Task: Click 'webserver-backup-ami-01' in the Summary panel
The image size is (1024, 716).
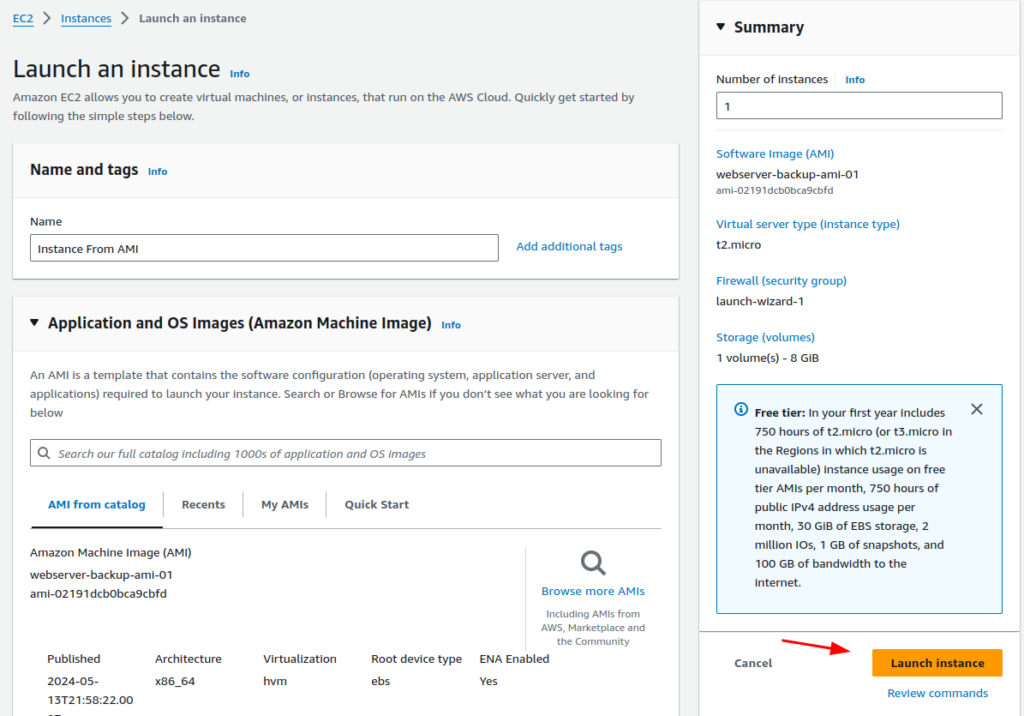Action: pyautogui.click(x=787, y=174)
